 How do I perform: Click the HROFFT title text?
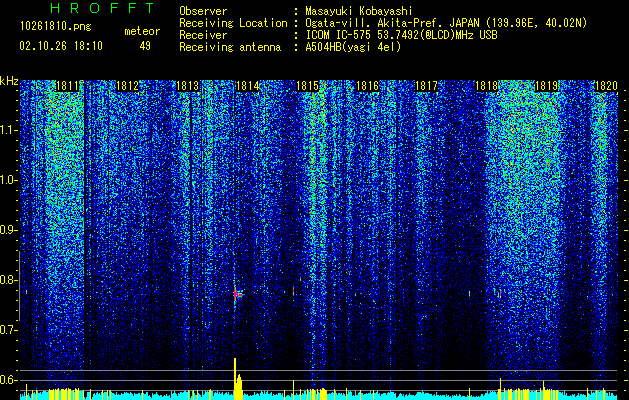pos(103,8)
